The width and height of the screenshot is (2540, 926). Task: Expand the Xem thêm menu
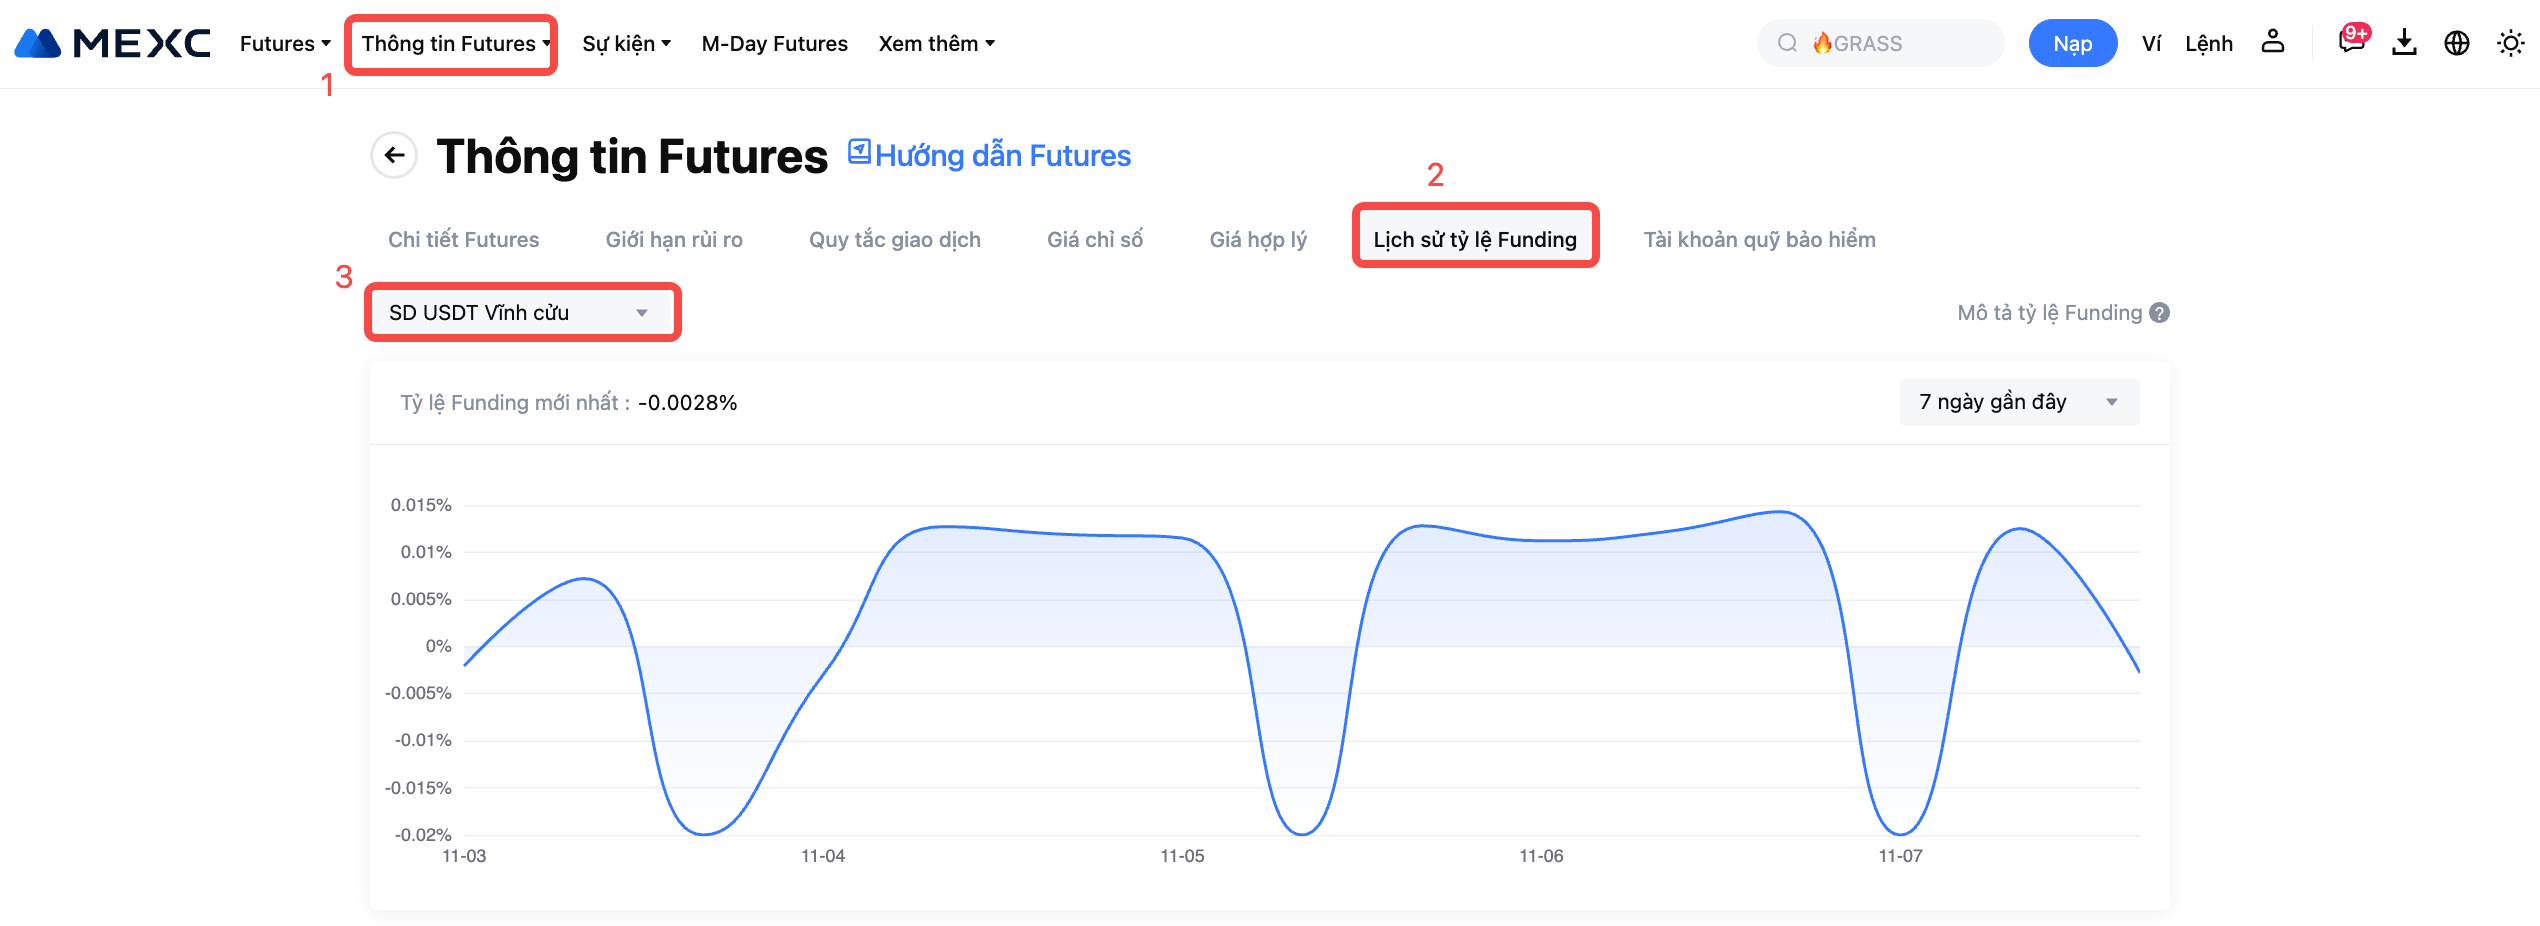pyautogui.click(x=936, y=43)
